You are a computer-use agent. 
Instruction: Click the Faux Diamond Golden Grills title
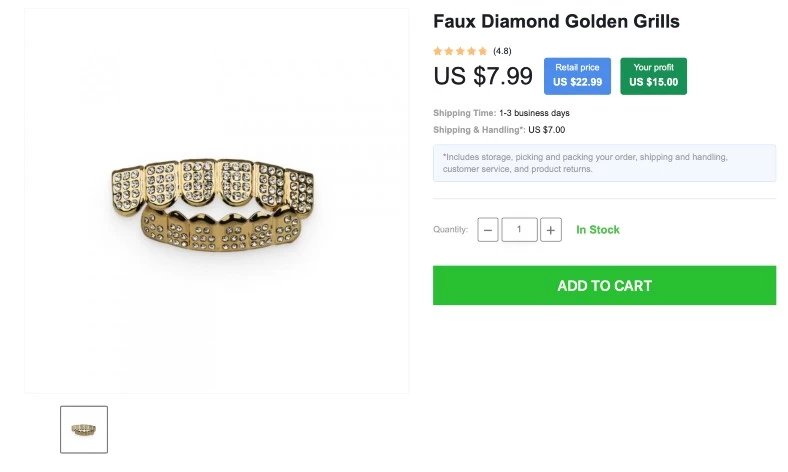coord(556,21)
